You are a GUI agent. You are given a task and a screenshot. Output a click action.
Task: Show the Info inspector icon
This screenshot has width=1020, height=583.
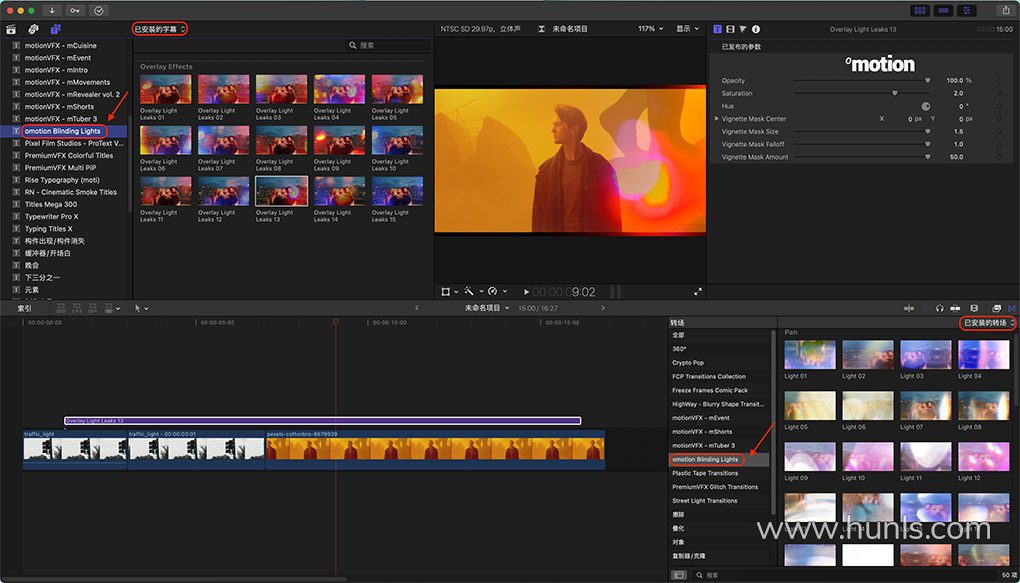pyautogui.click(x=755, y=29)
